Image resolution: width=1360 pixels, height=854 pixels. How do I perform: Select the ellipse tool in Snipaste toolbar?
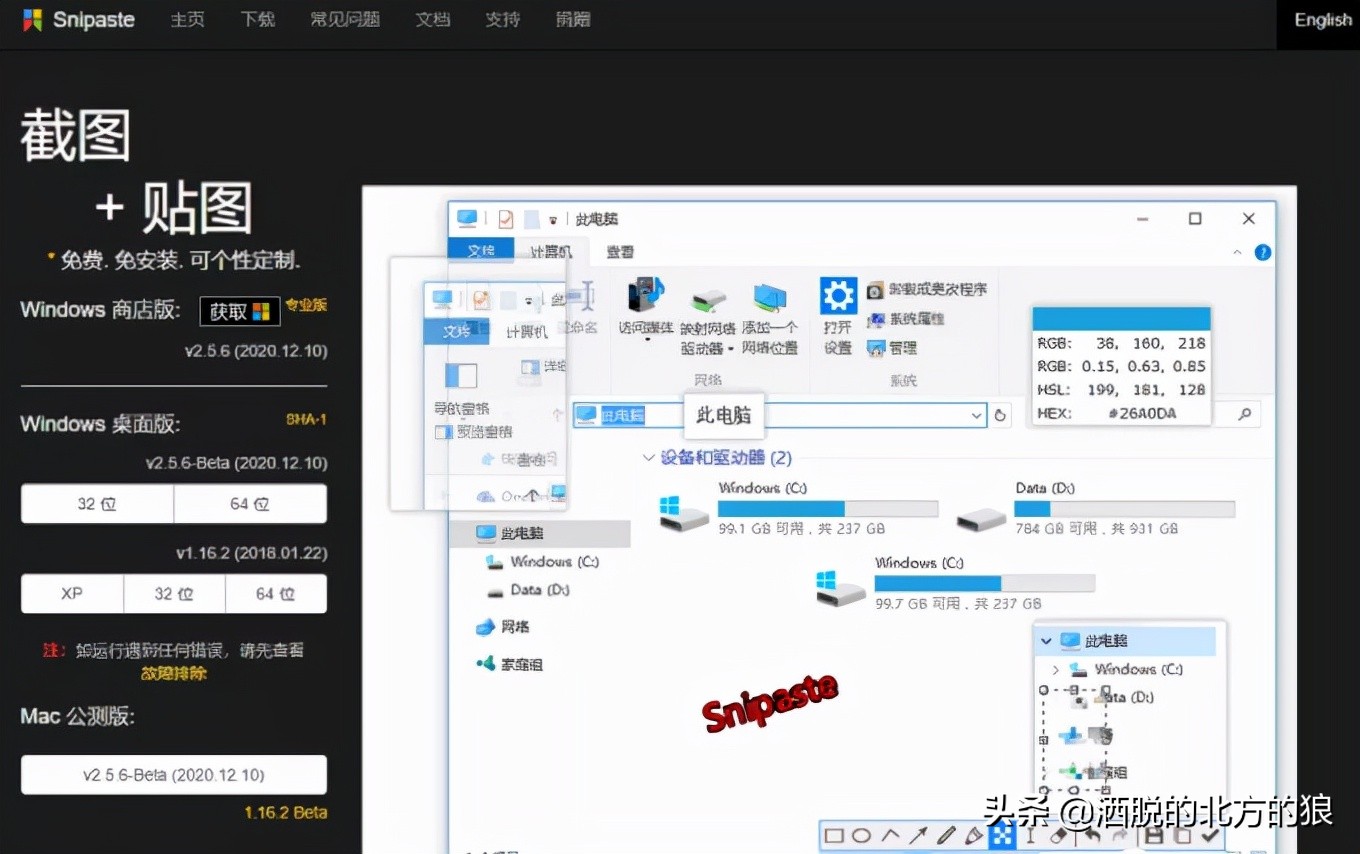pyautogui.click(x=861, y=836)
